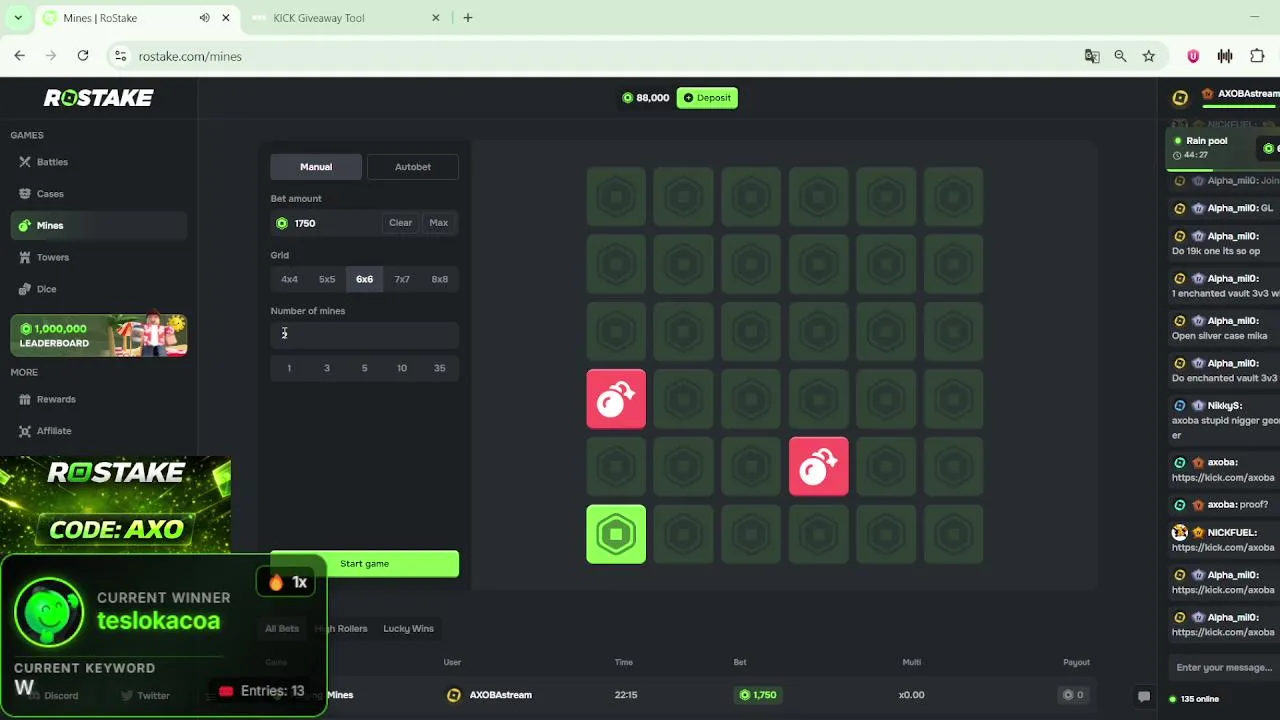Set number of mines preset to 10

point(402,368)
